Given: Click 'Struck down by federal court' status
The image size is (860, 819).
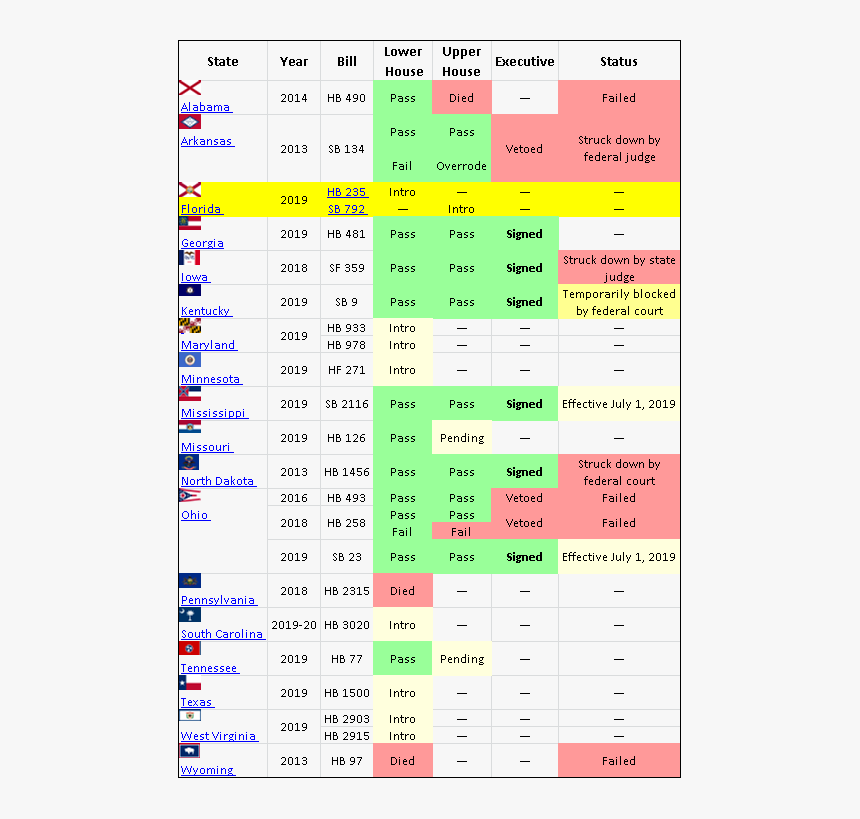Looking at the screenshot, I should pos(619,472).
